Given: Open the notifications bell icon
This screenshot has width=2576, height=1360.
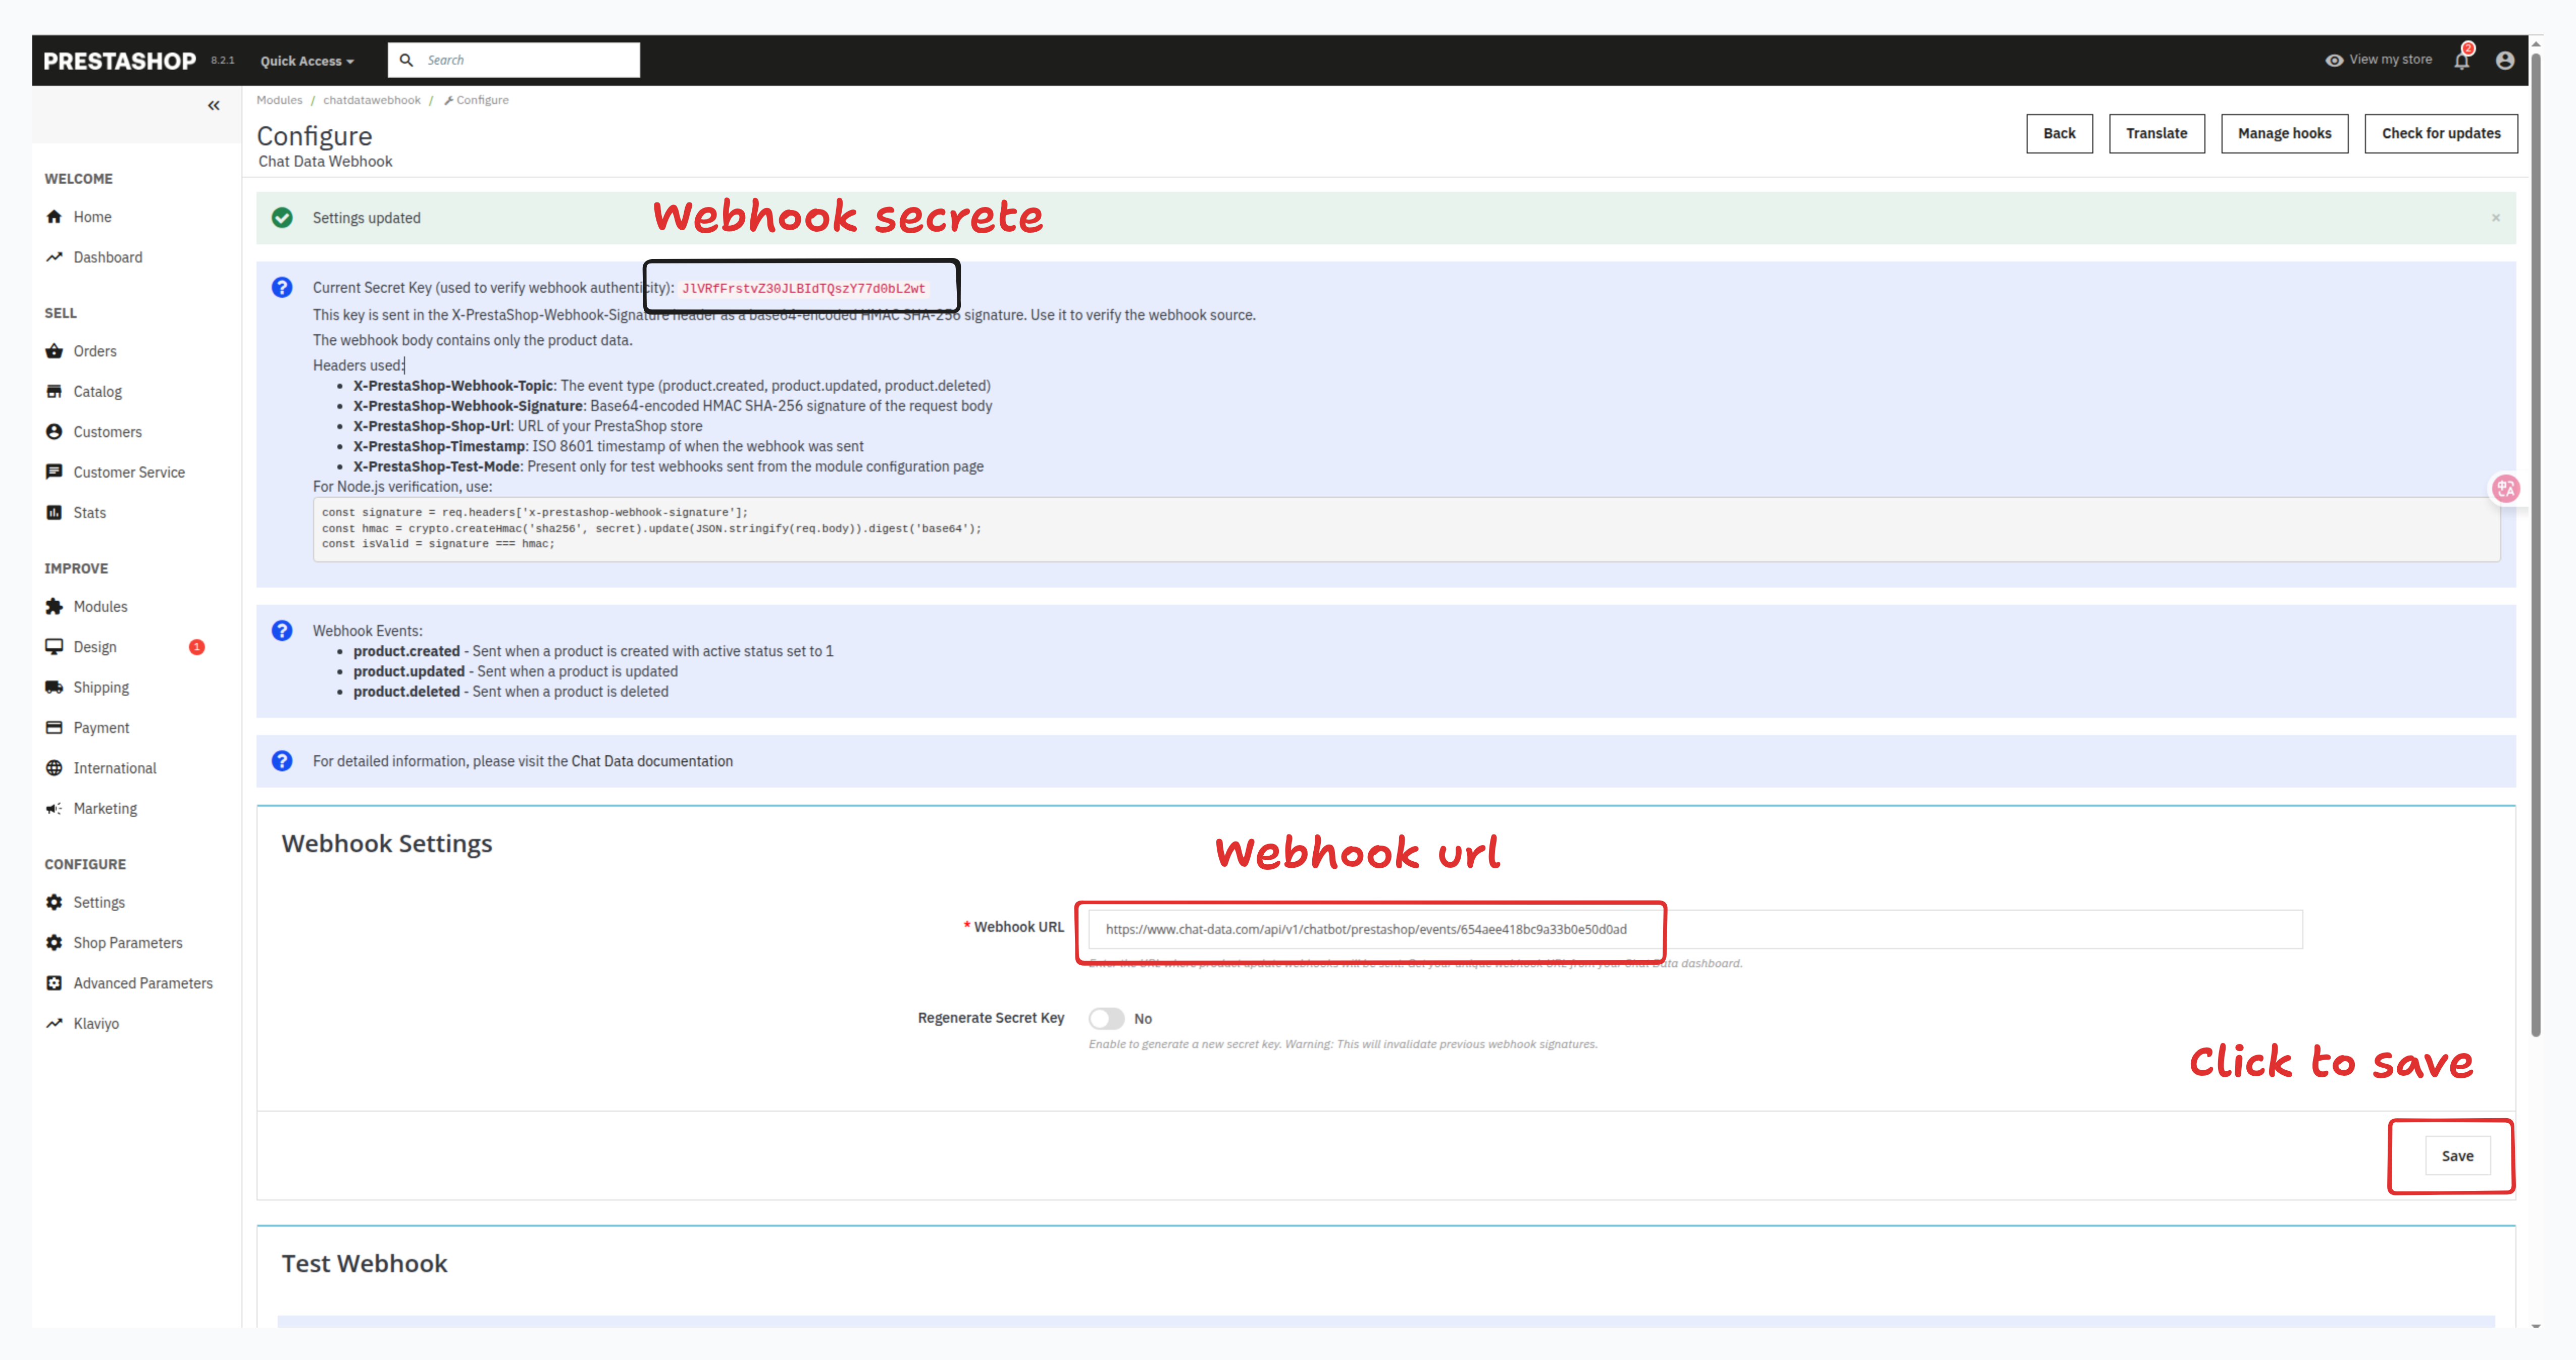Looking at the screenshot, I should (x=2462, y=60).
